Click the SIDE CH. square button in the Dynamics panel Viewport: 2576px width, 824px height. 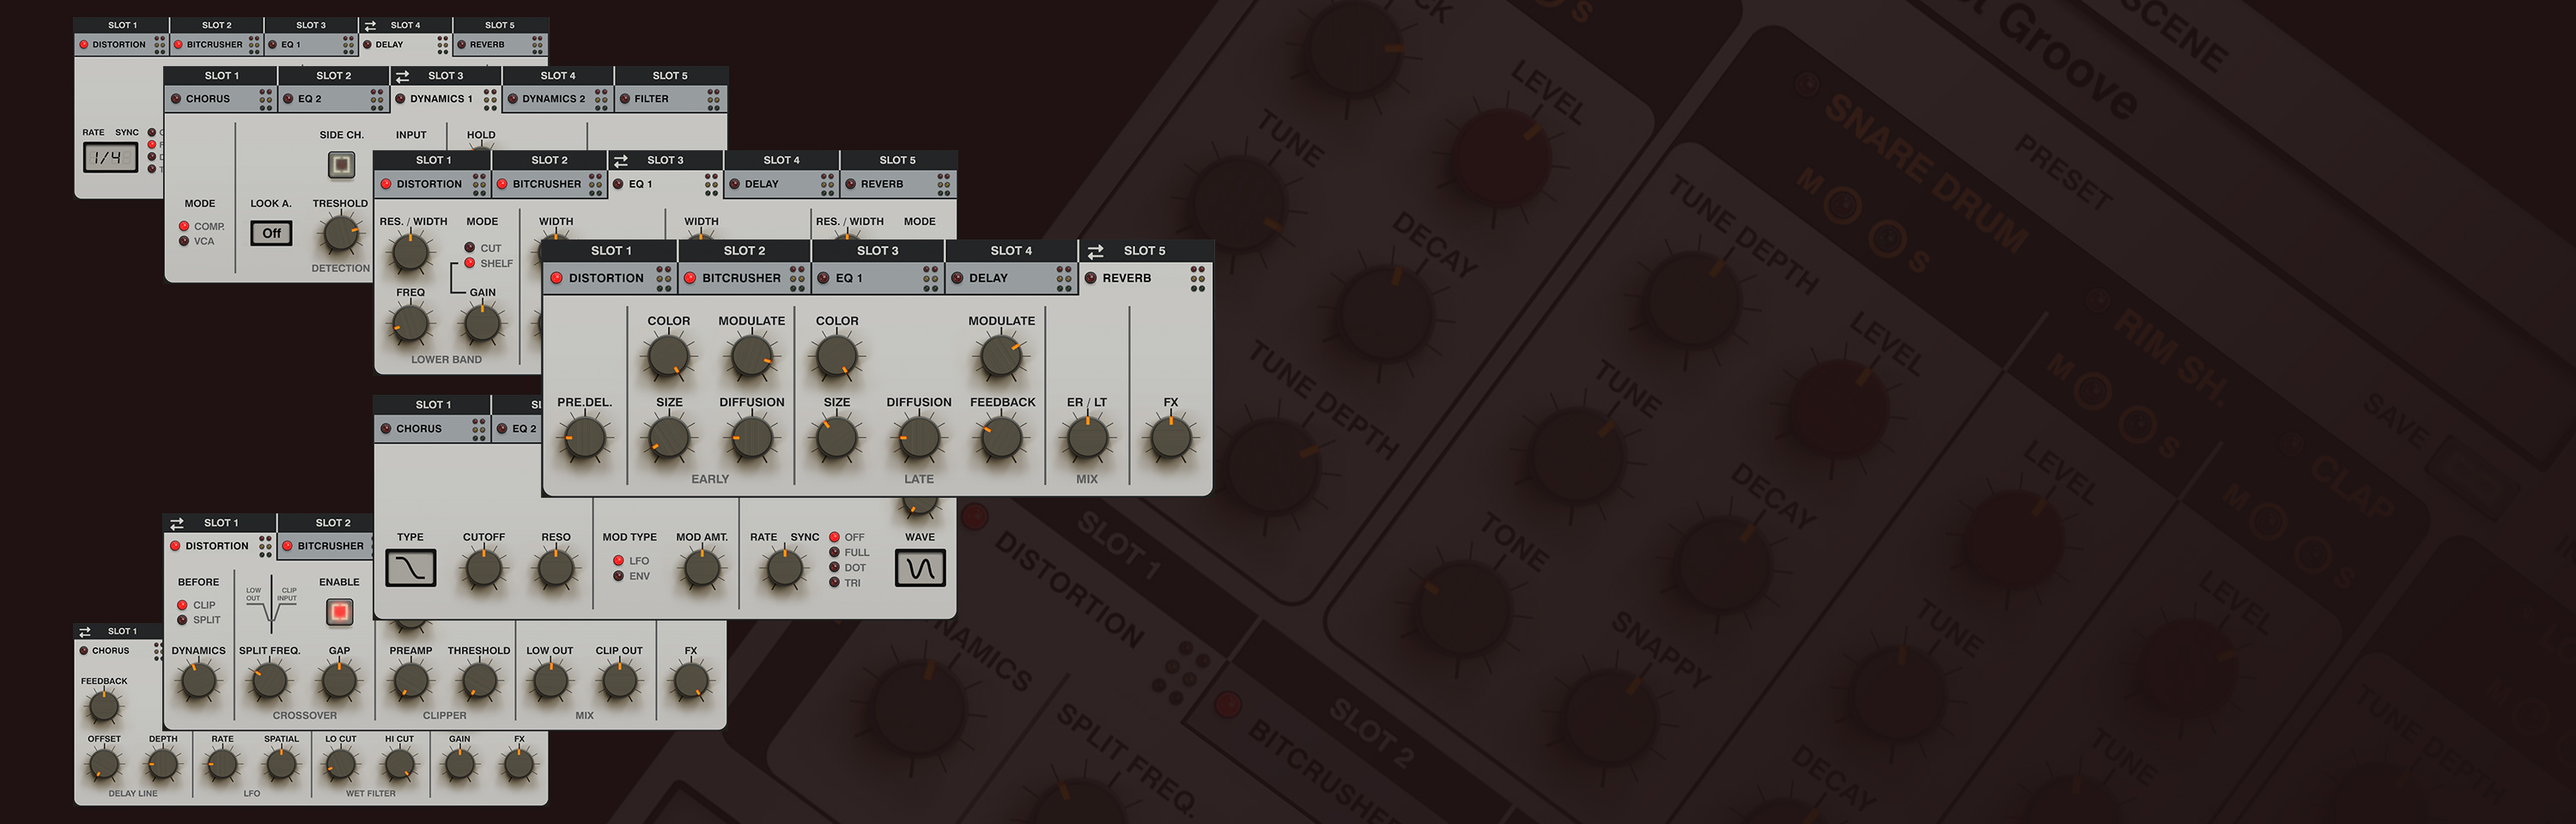tap(341, 164)
